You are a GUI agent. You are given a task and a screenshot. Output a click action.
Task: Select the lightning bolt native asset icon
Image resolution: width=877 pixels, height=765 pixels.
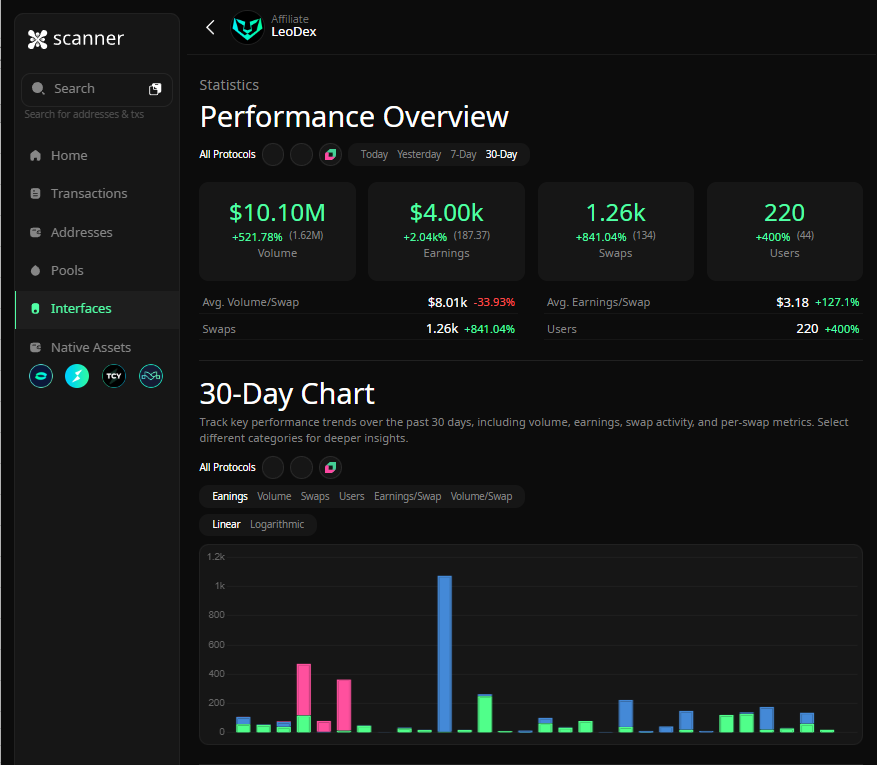pos(77,376)
